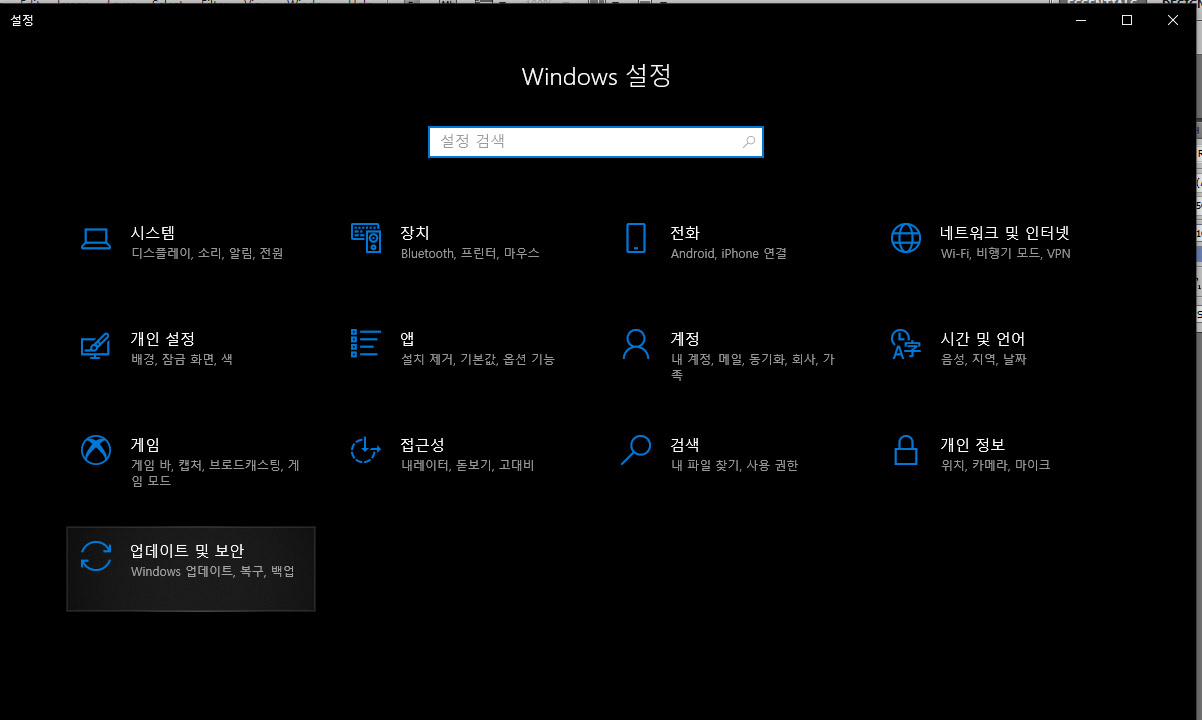Viewport: 1202px width, 720px height.
Task: Open 네트워크 및 인터넷 via the globe icon
Action: click(x=905, y=239)
